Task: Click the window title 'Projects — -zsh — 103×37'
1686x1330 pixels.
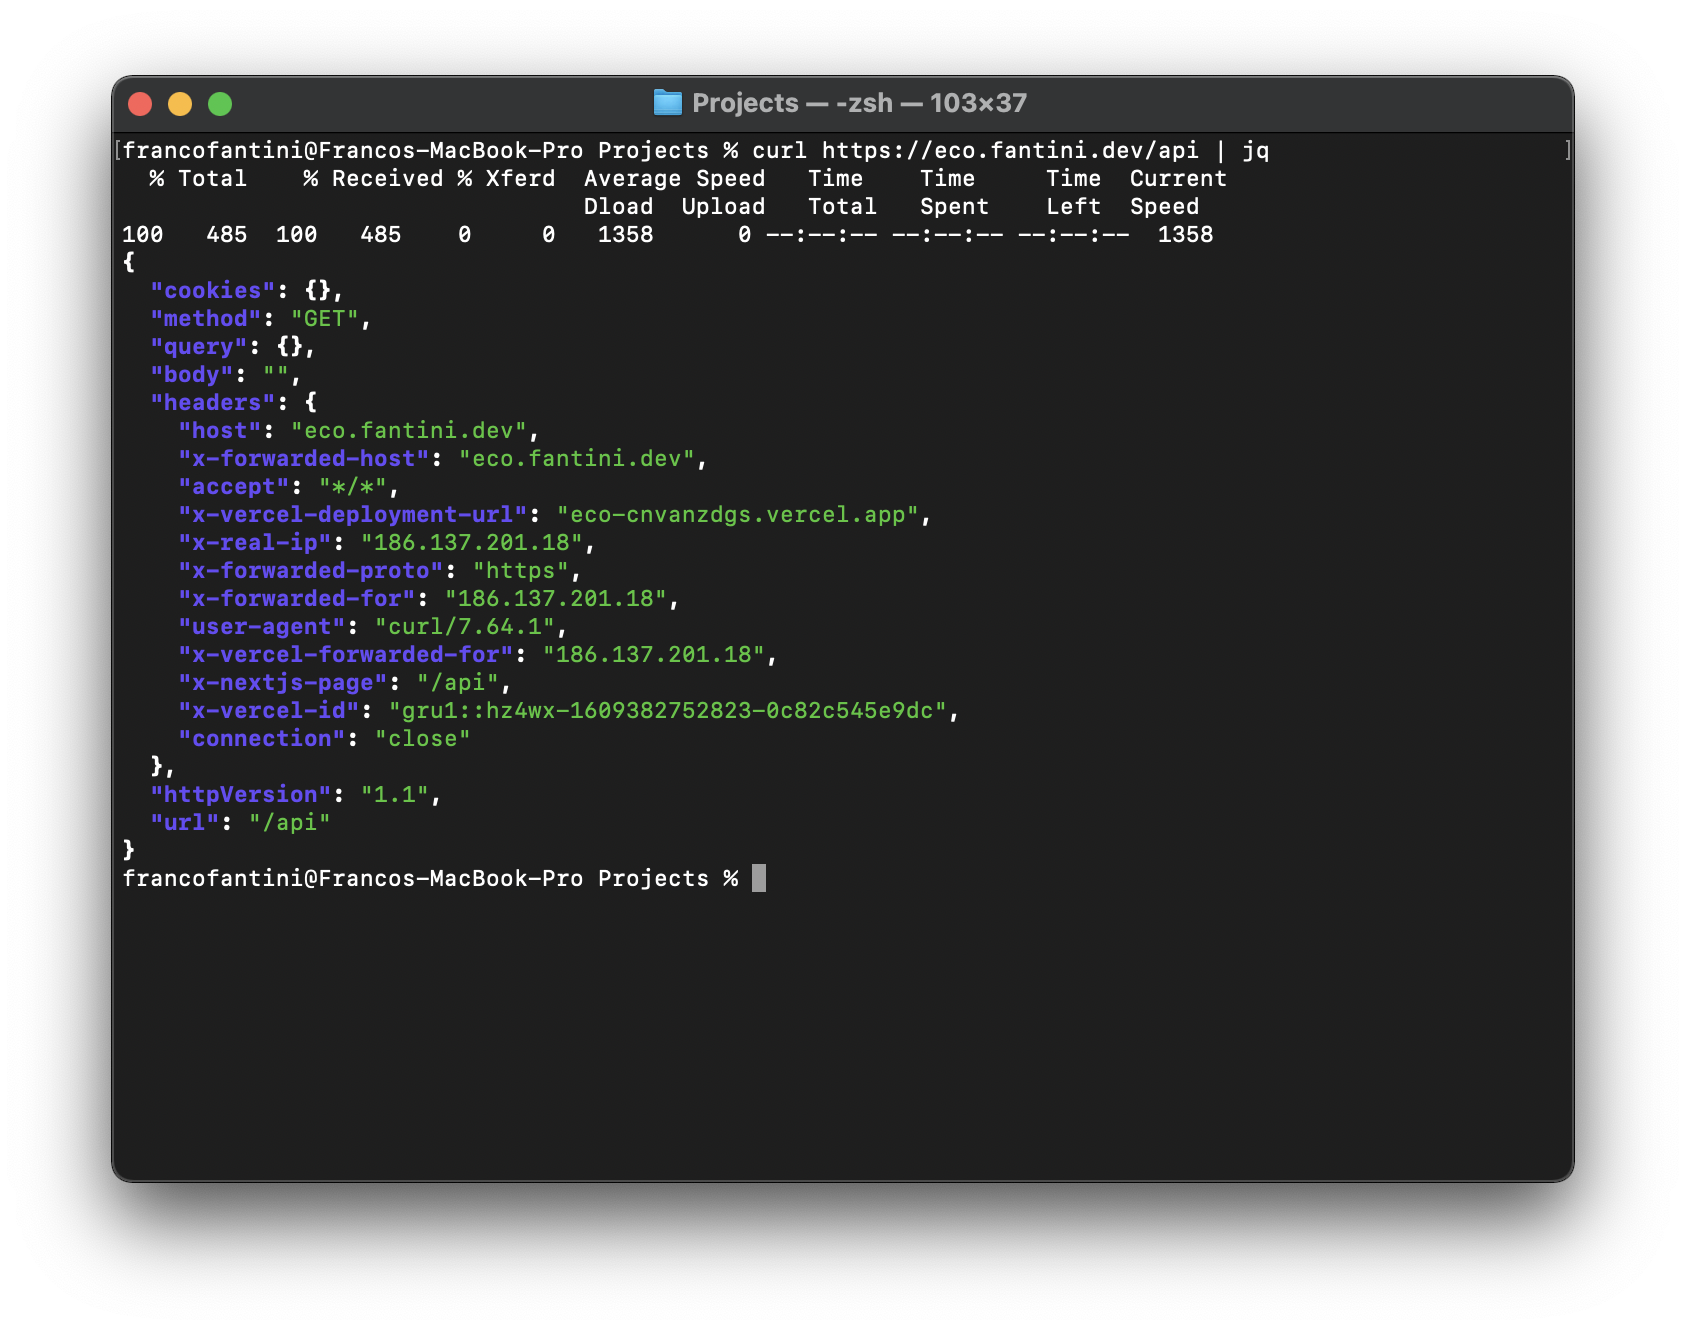Action: (x=859, y=103)
